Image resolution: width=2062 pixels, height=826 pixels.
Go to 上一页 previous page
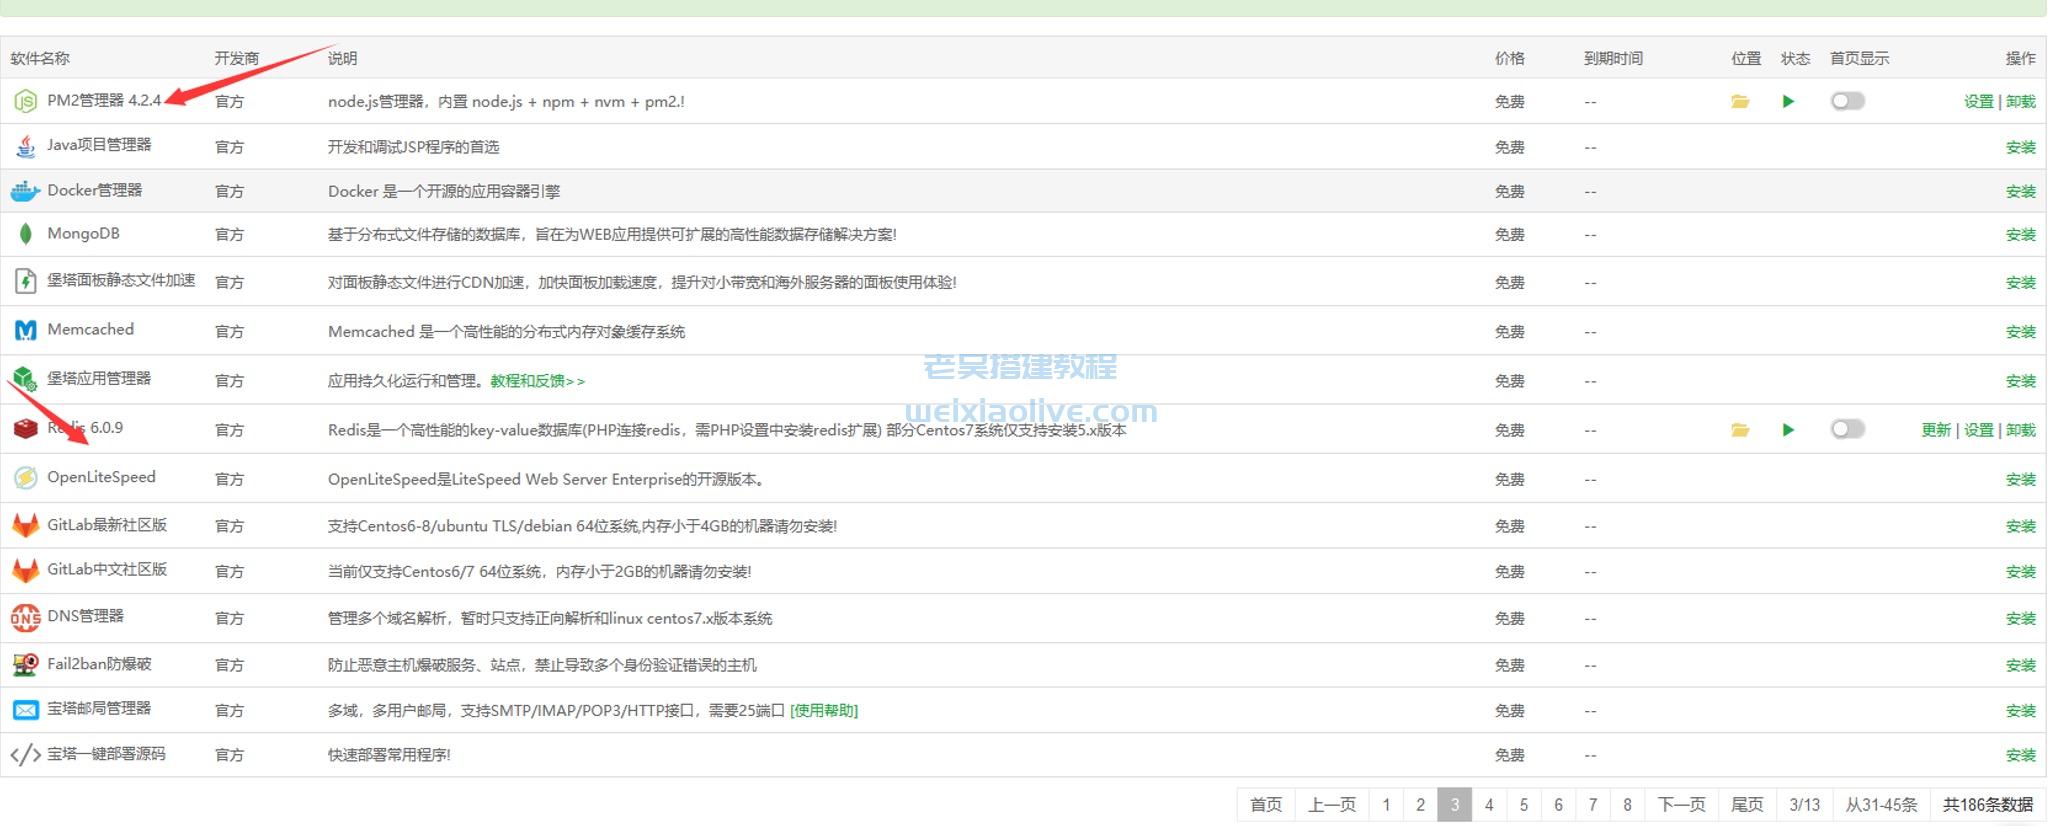(x=1332, y=804)
